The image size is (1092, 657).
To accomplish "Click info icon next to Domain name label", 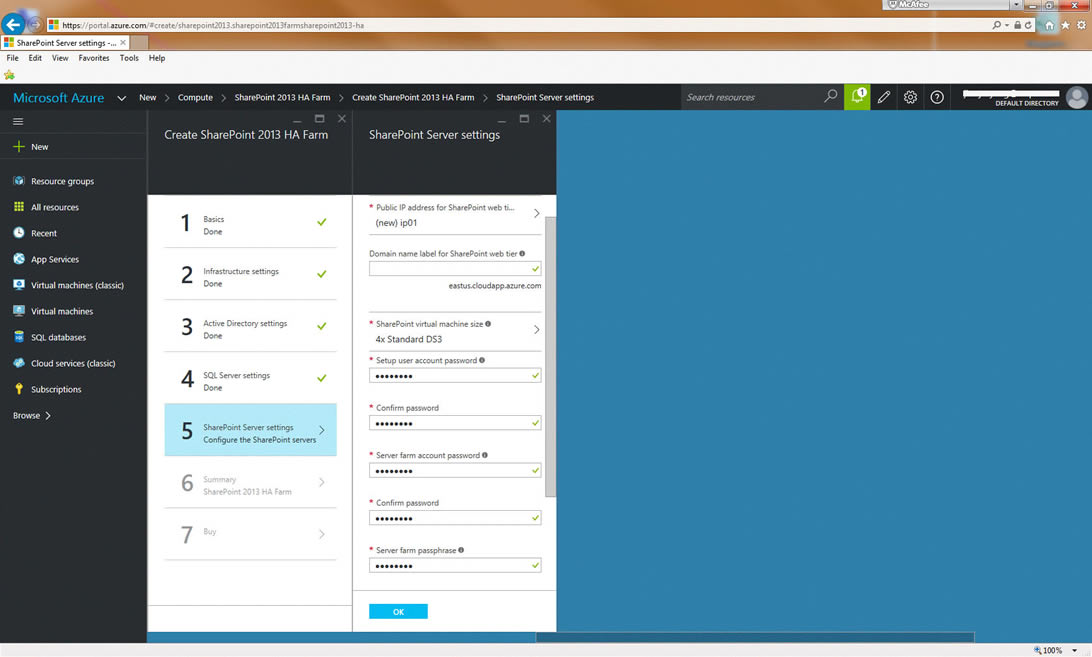I will tap(522, 254).
